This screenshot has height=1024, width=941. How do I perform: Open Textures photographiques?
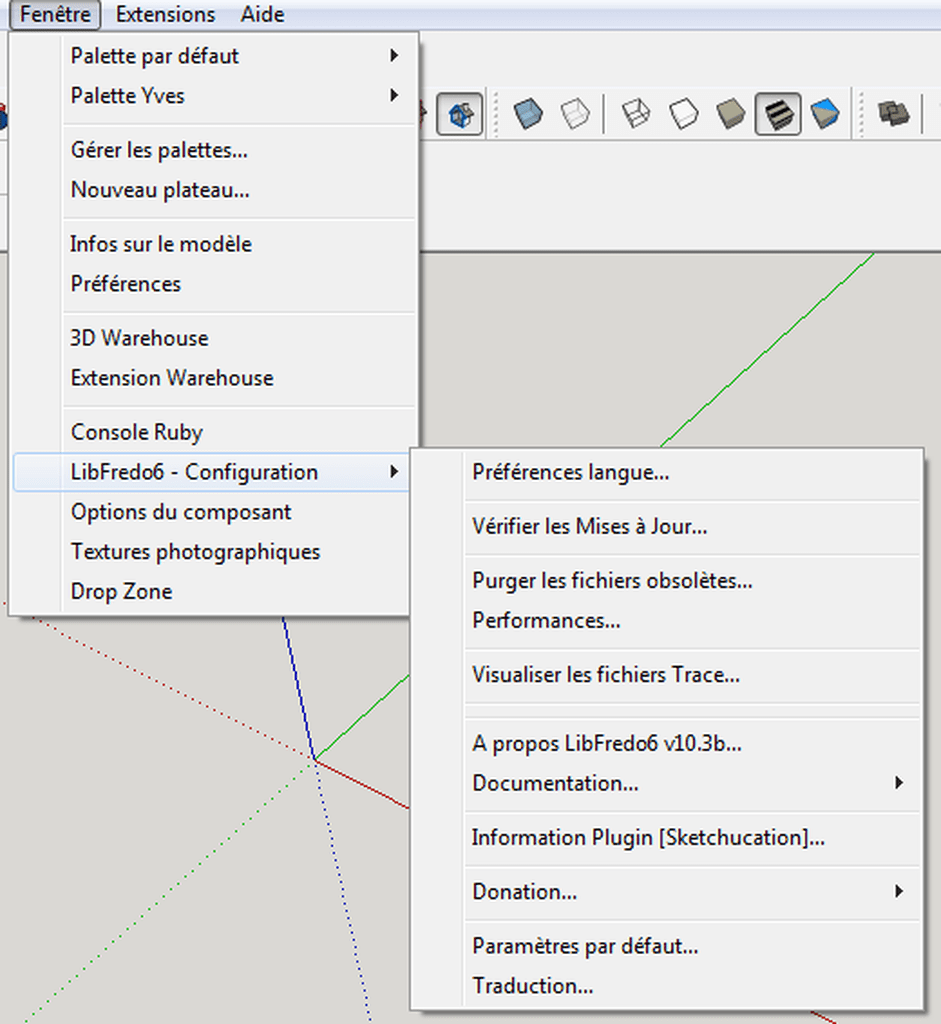(212, 552)
